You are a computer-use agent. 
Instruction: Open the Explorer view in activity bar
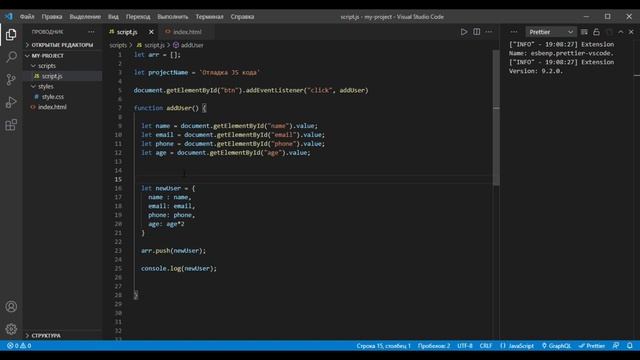pyautogui.click(x=11, y=35)
